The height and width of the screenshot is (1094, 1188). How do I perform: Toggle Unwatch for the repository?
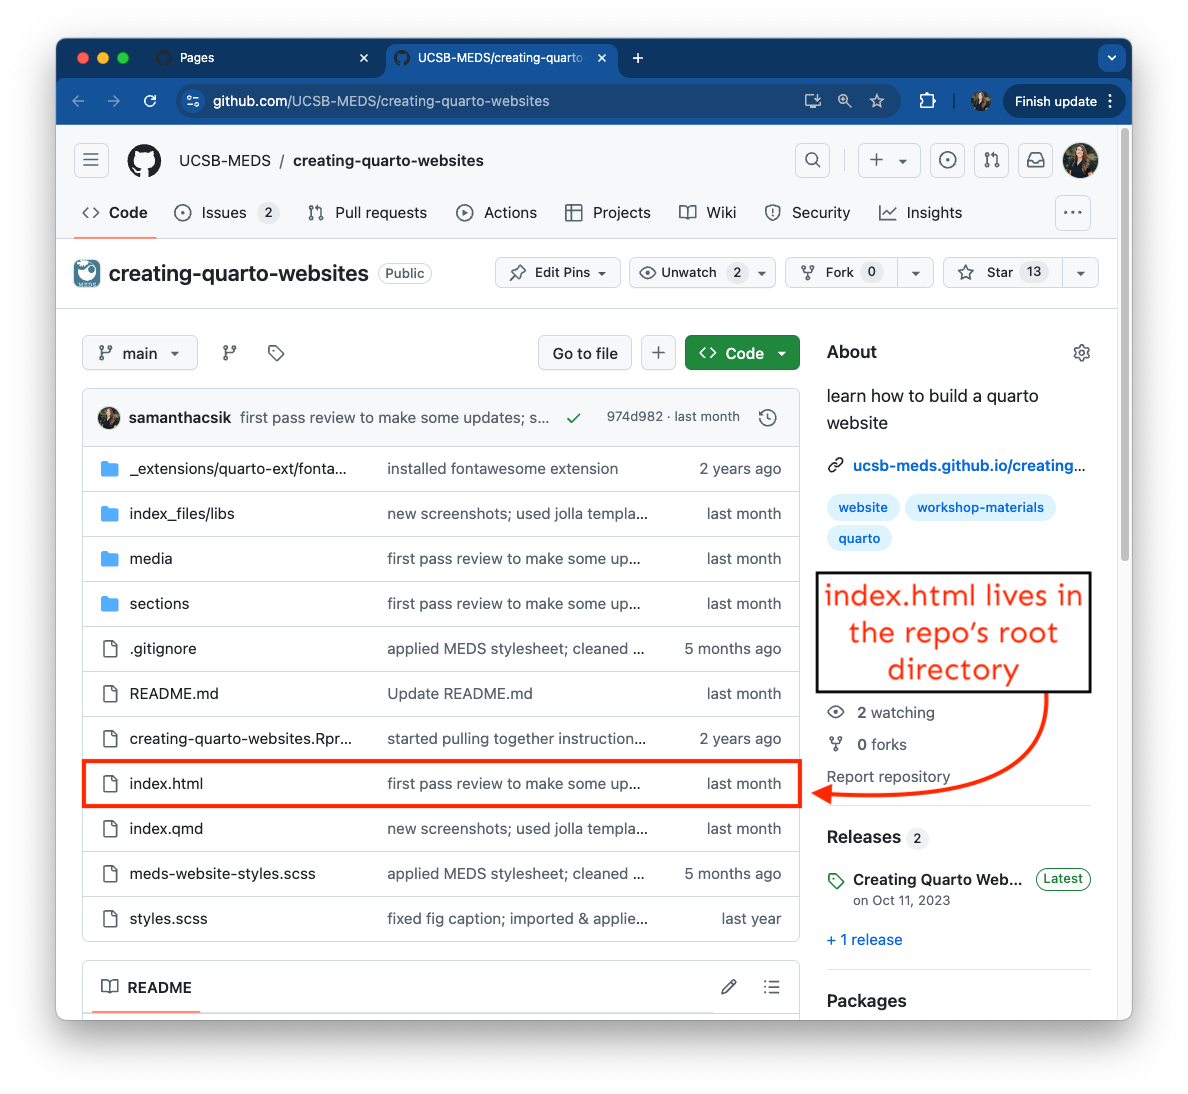pyautogui.click(x=689, y=273)
